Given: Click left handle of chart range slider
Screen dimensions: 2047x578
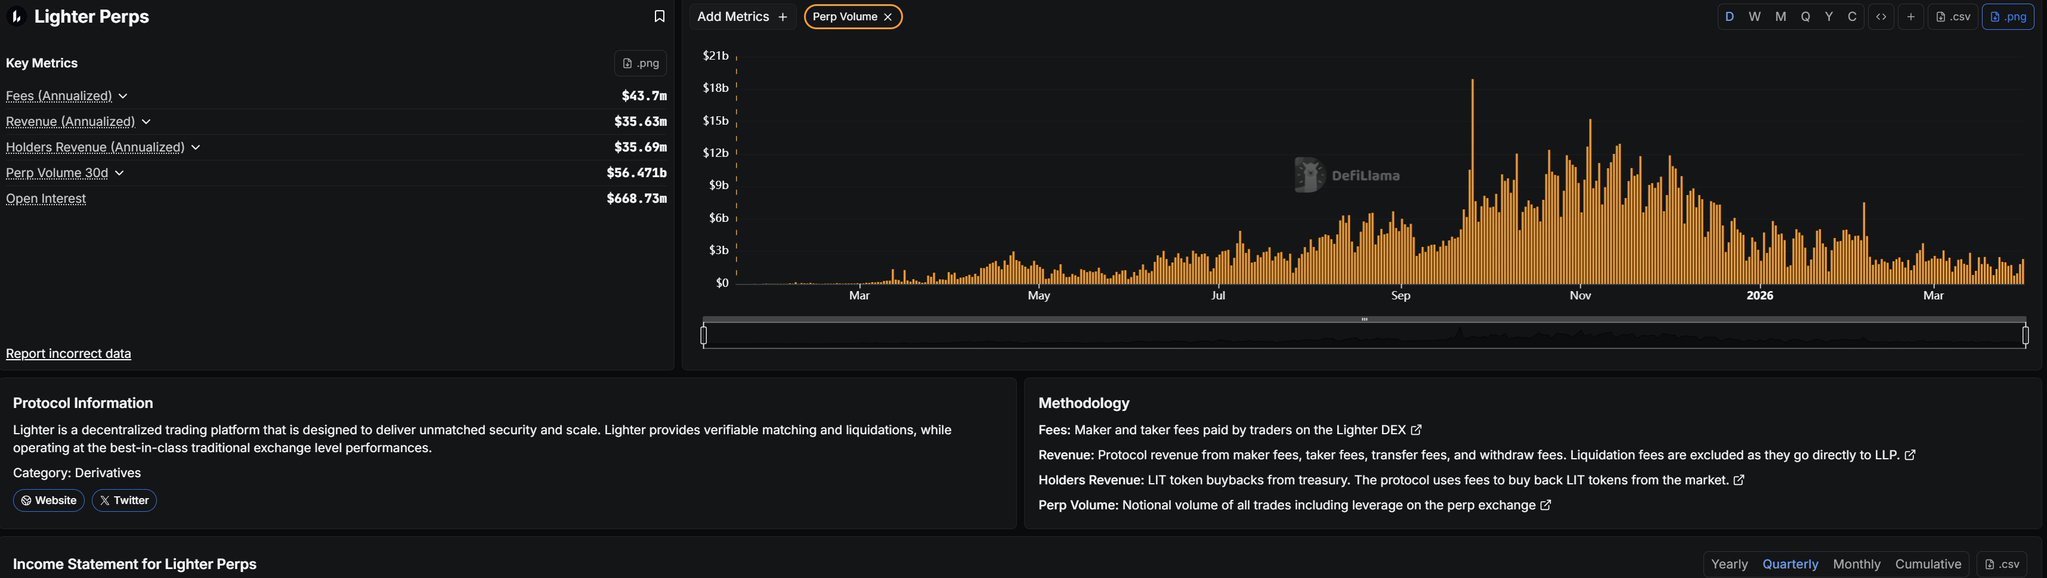Looking at the screenshot, I should tap(704, 335).
